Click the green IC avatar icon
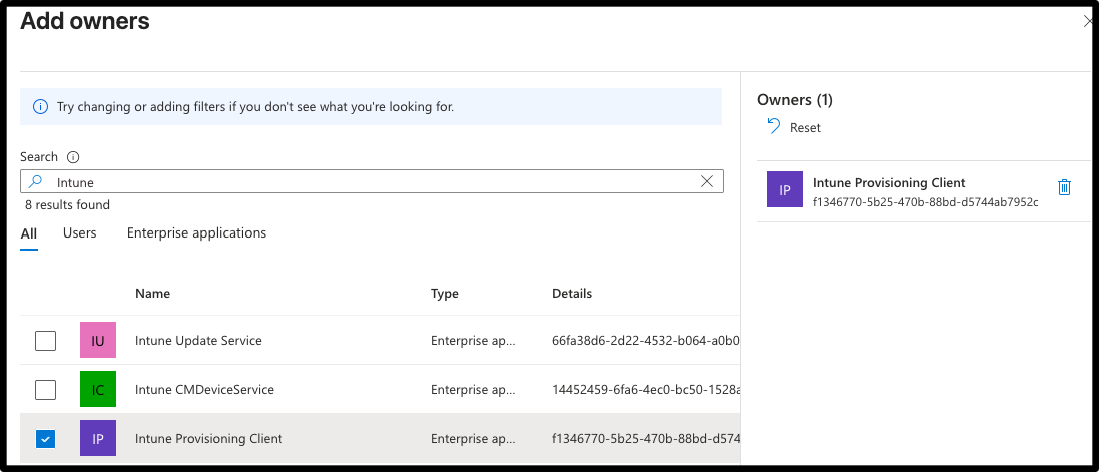The image size is (1099, 472). point(98,389)
